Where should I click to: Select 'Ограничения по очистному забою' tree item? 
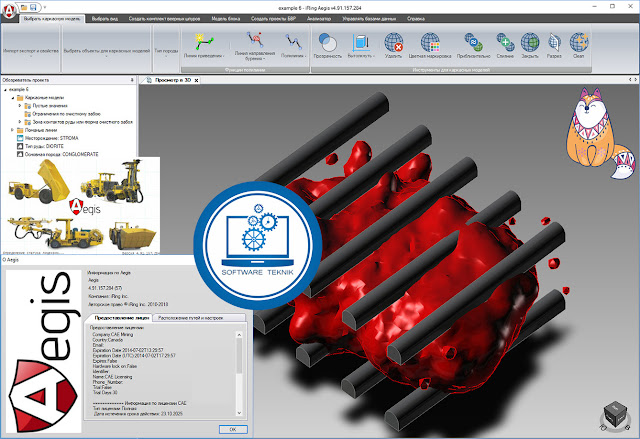(67, 114)
